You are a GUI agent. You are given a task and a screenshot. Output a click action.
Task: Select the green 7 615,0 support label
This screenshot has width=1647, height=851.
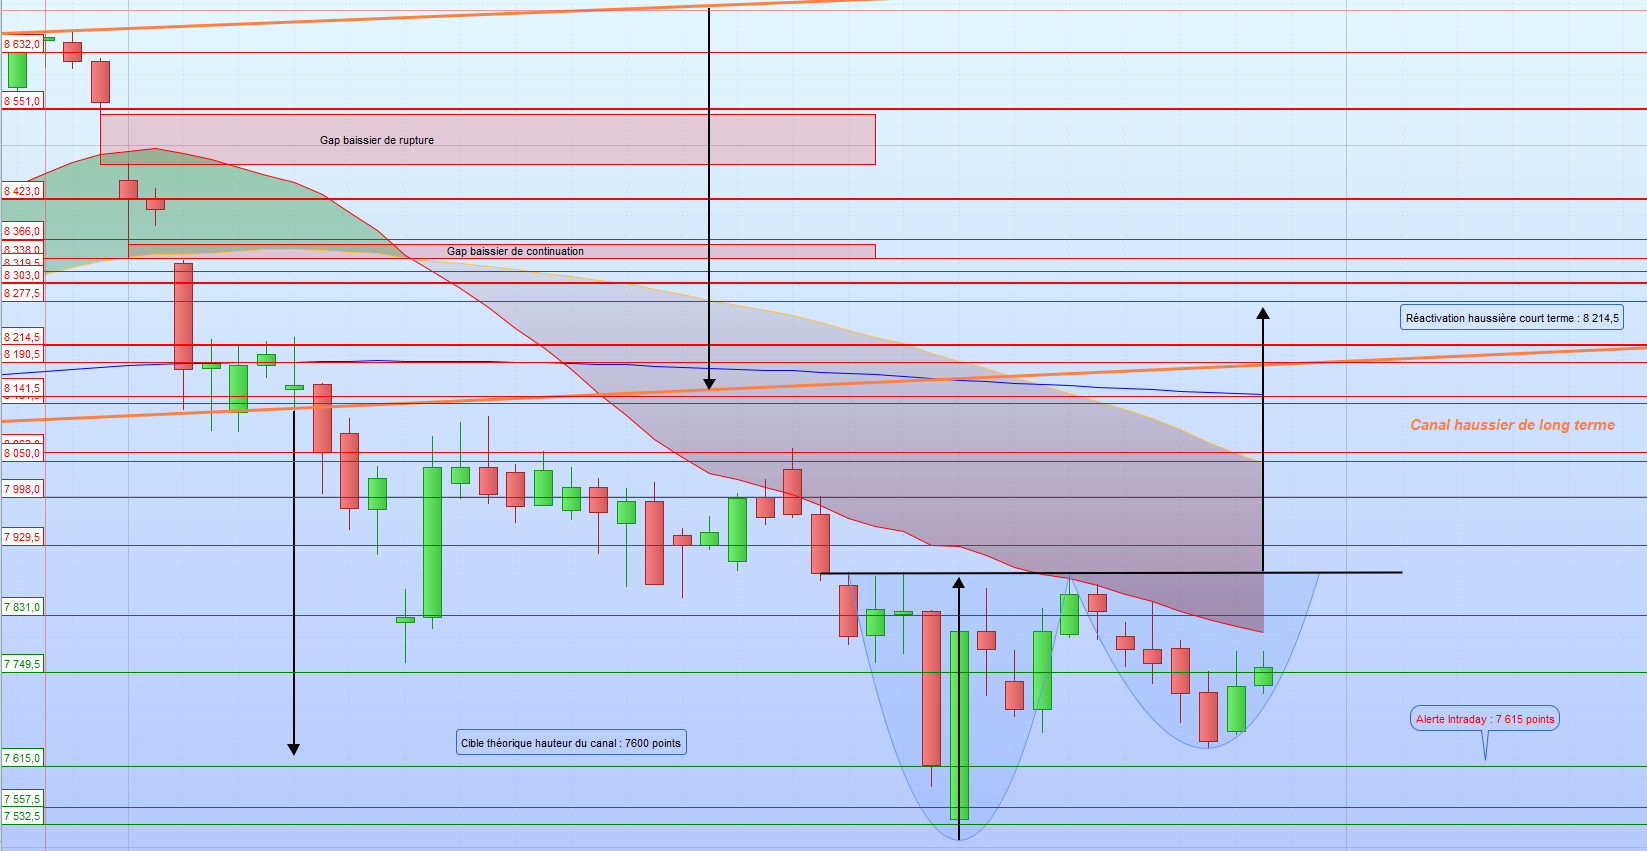pyautogui.click(x=22, y=758)
